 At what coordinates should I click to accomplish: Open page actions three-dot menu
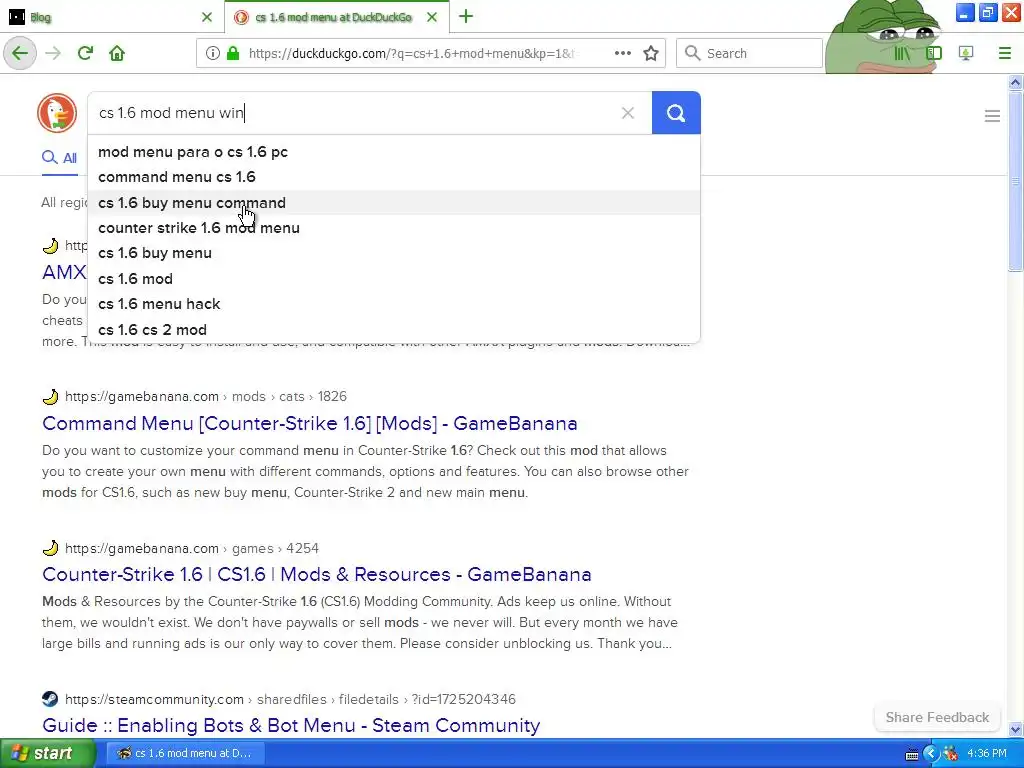622,53
